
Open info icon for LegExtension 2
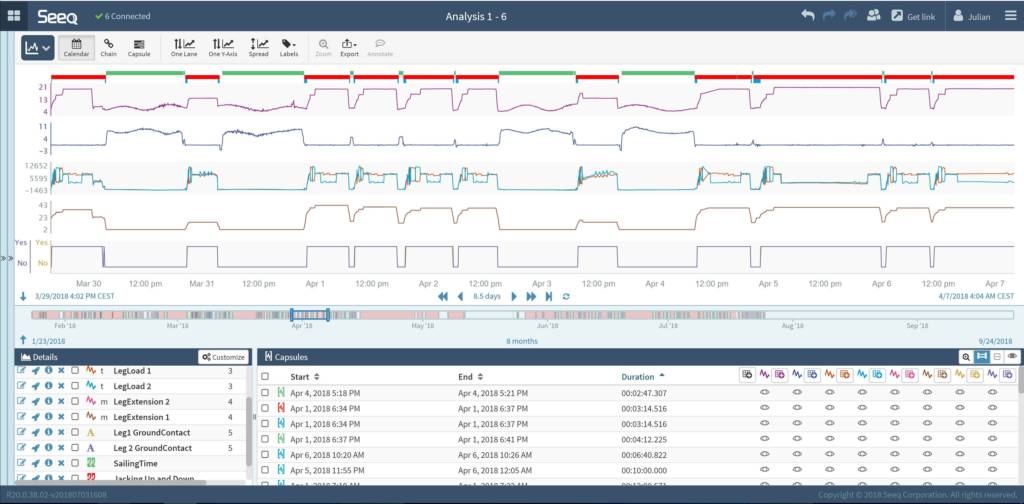tap(48, 402)
